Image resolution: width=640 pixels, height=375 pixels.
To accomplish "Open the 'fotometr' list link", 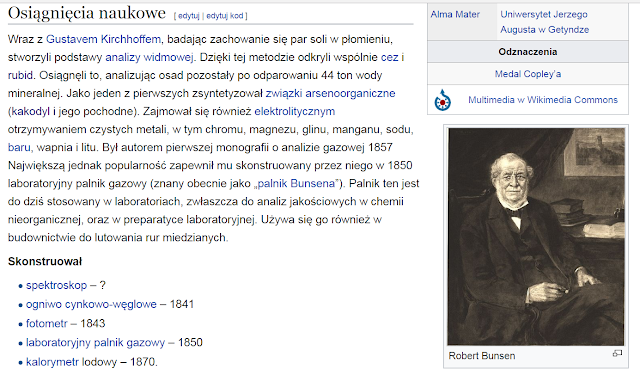I will (x=47, y=324).
